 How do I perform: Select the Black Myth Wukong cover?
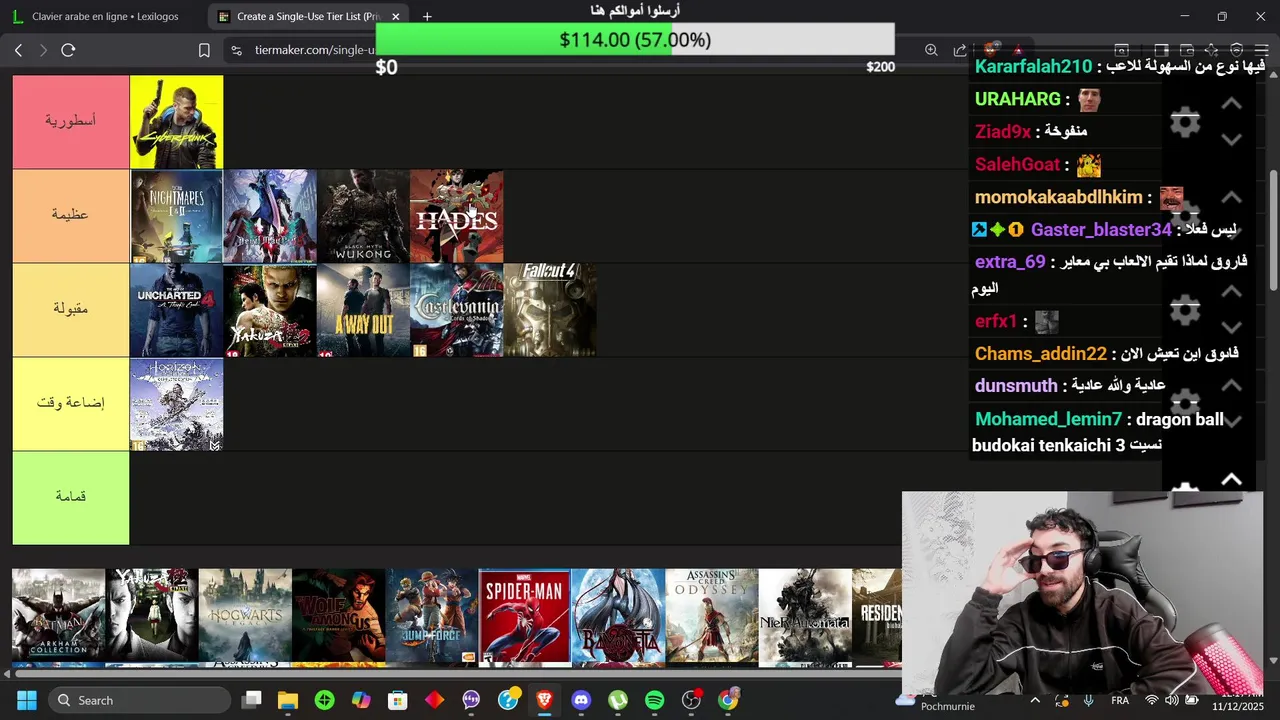(x=363, y=216)
